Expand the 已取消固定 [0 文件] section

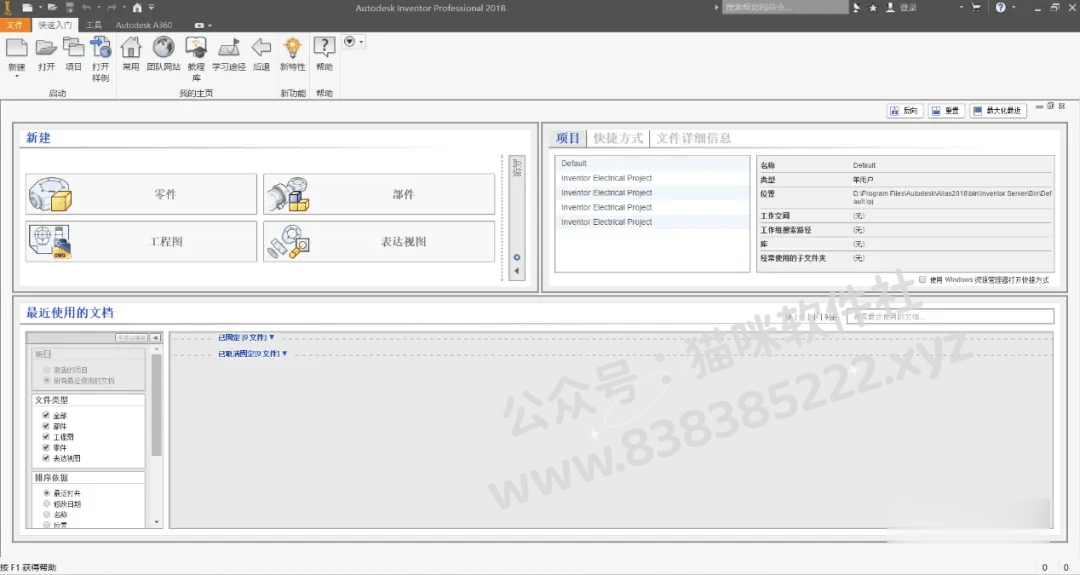[252, 353]
